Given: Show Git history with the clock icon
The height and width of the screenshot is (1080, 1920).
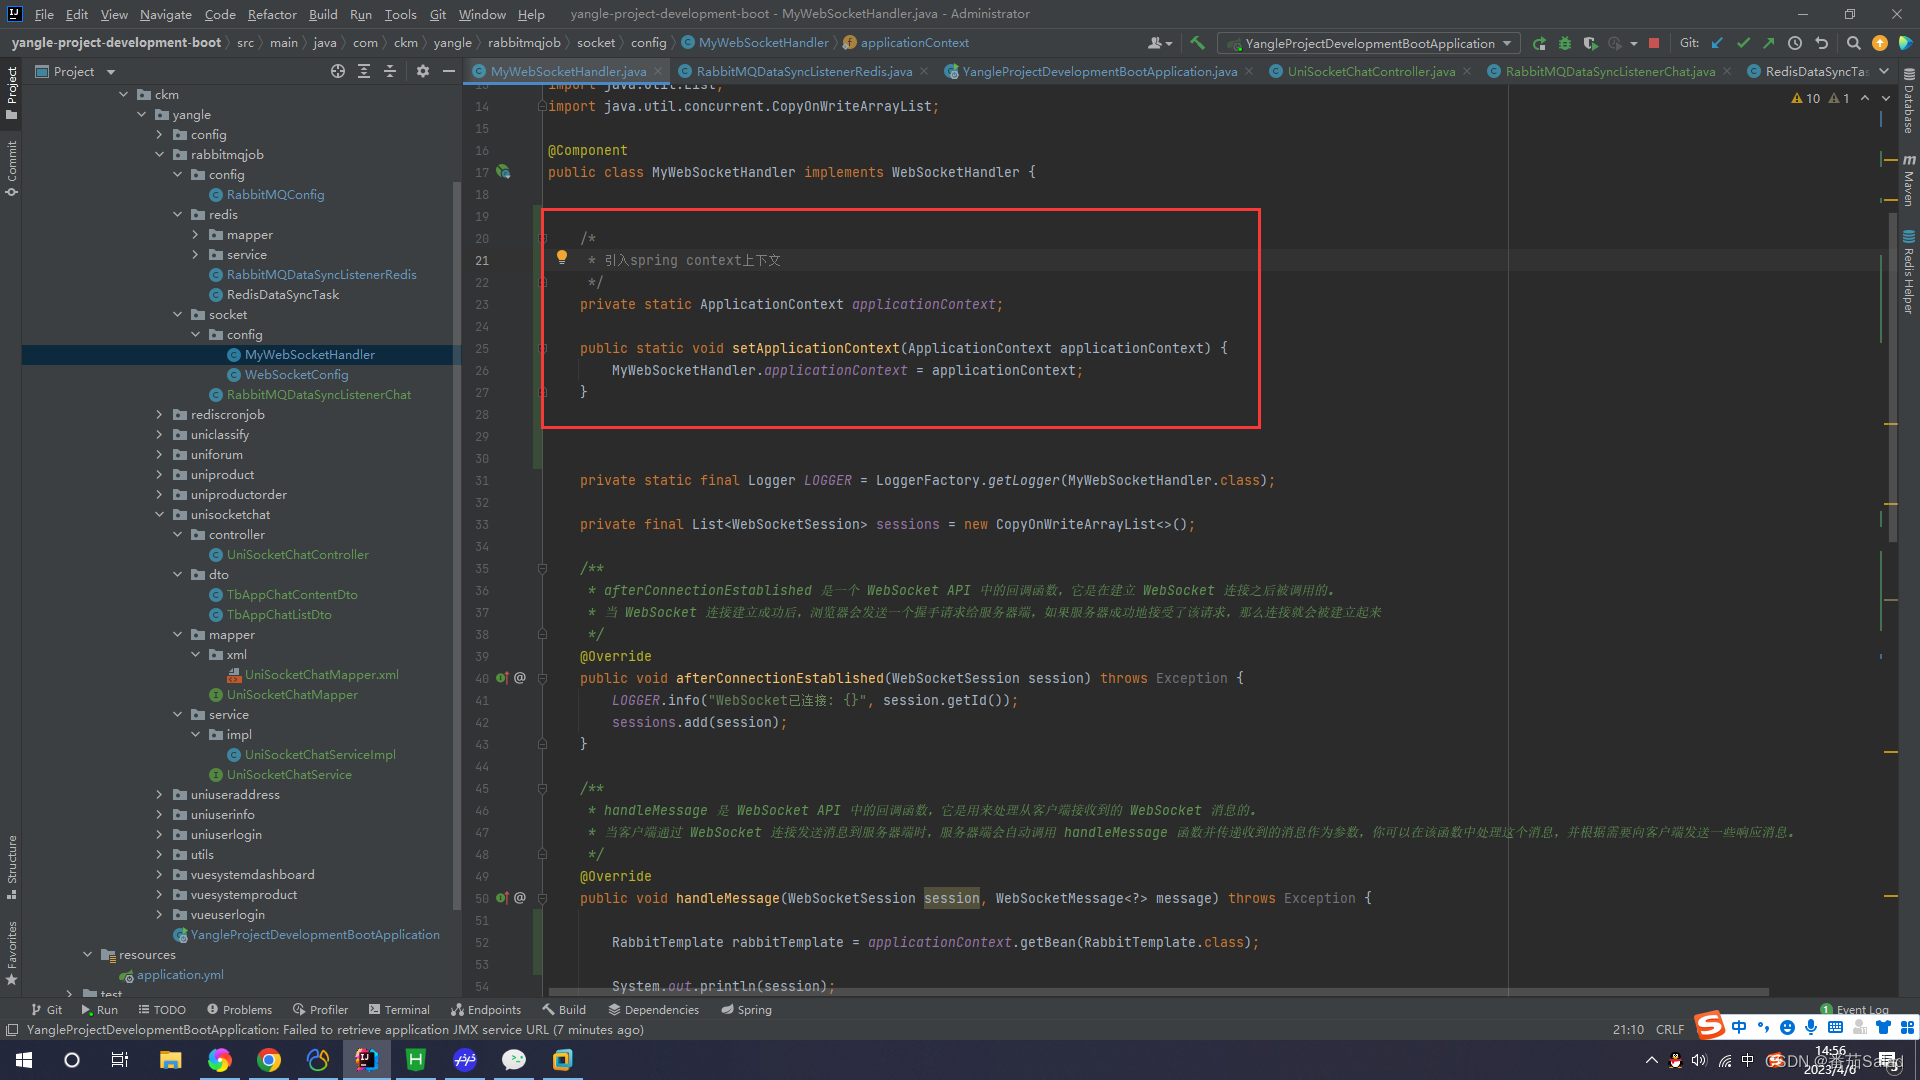Looking at the screenshot, I should [1795, 43].
